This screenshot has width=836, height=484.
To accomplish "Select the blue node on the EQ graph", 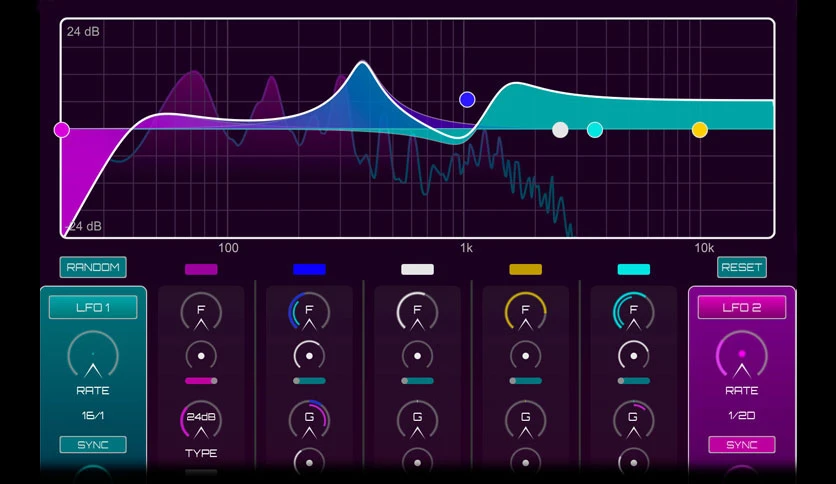I will click(x=467, y=100).
